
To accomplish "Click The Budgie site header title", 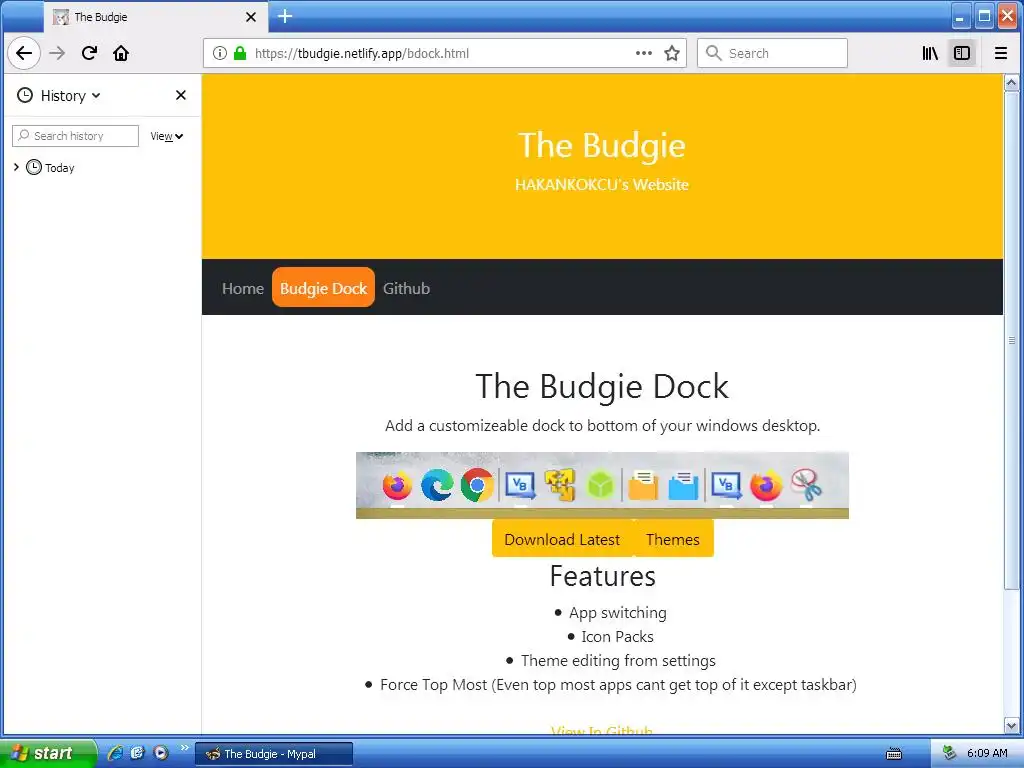I will 601,145.
